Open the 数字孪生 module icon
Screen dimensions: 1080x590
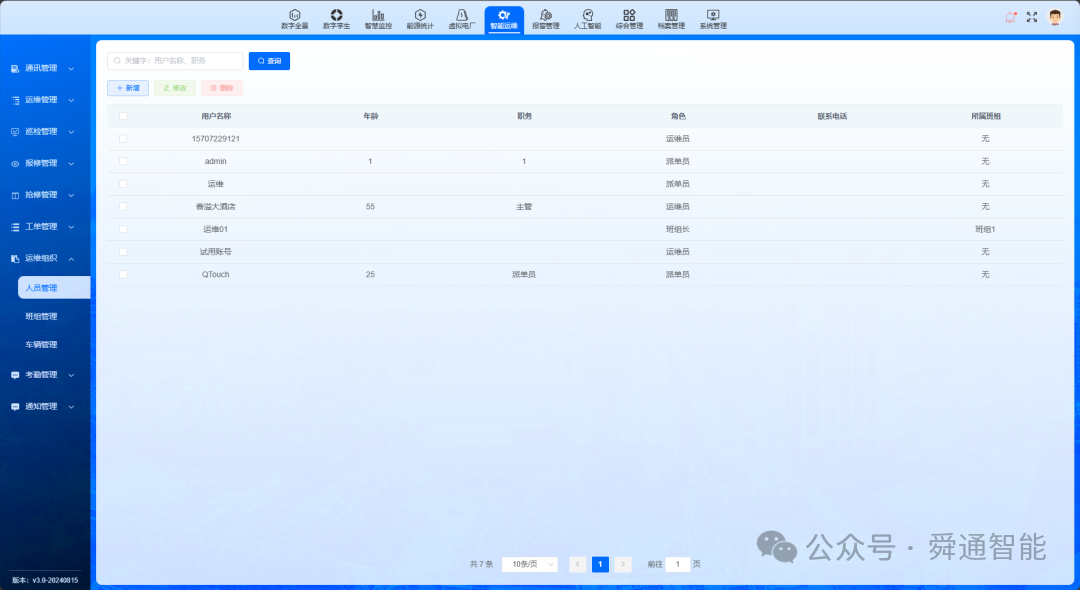(x=336, y=15)
